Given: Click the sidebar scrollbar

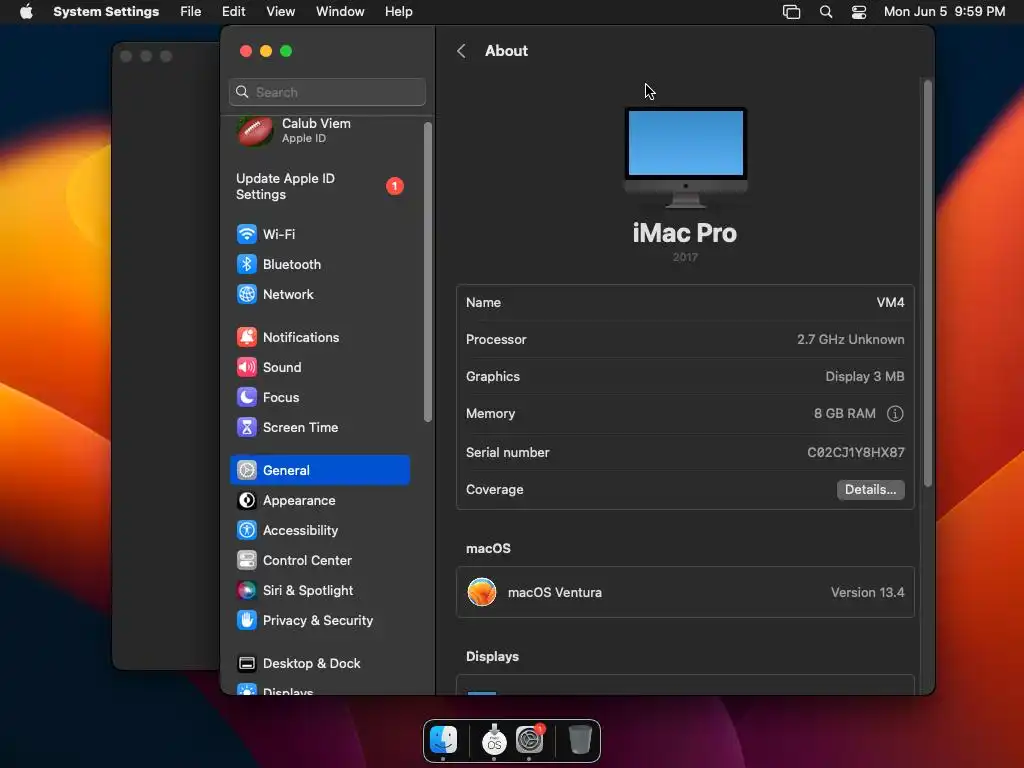Looking at the screenshot, I should pyautogui.click(x=428, y=272).
